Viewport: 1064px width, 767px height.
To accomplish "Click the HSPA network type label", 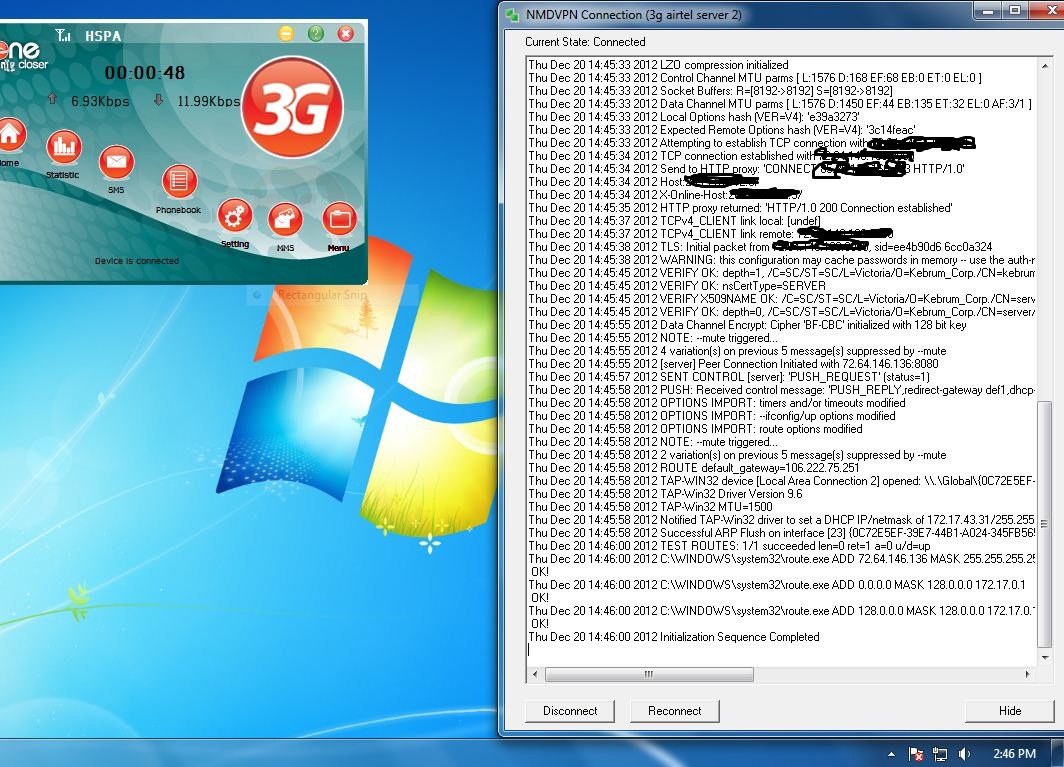I will point(102,36).
